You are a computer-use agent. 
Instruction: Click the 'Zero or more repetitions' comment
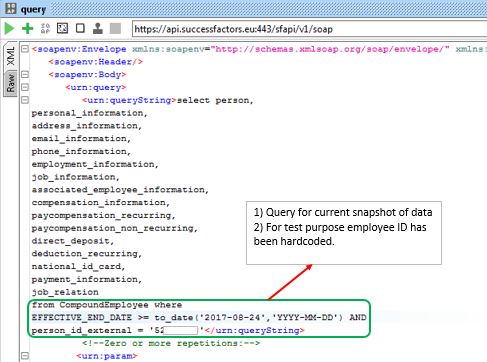(x=171, y=343)
